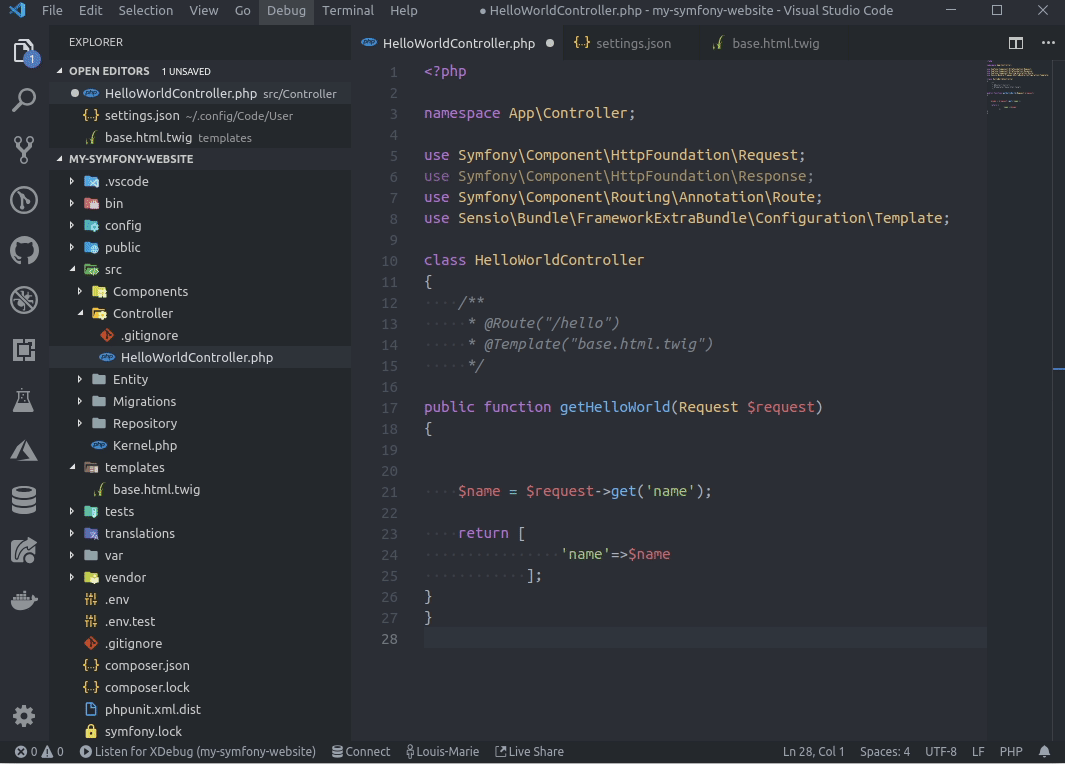
Task: Expand the .vscode folder
Action: coord(71,181)
